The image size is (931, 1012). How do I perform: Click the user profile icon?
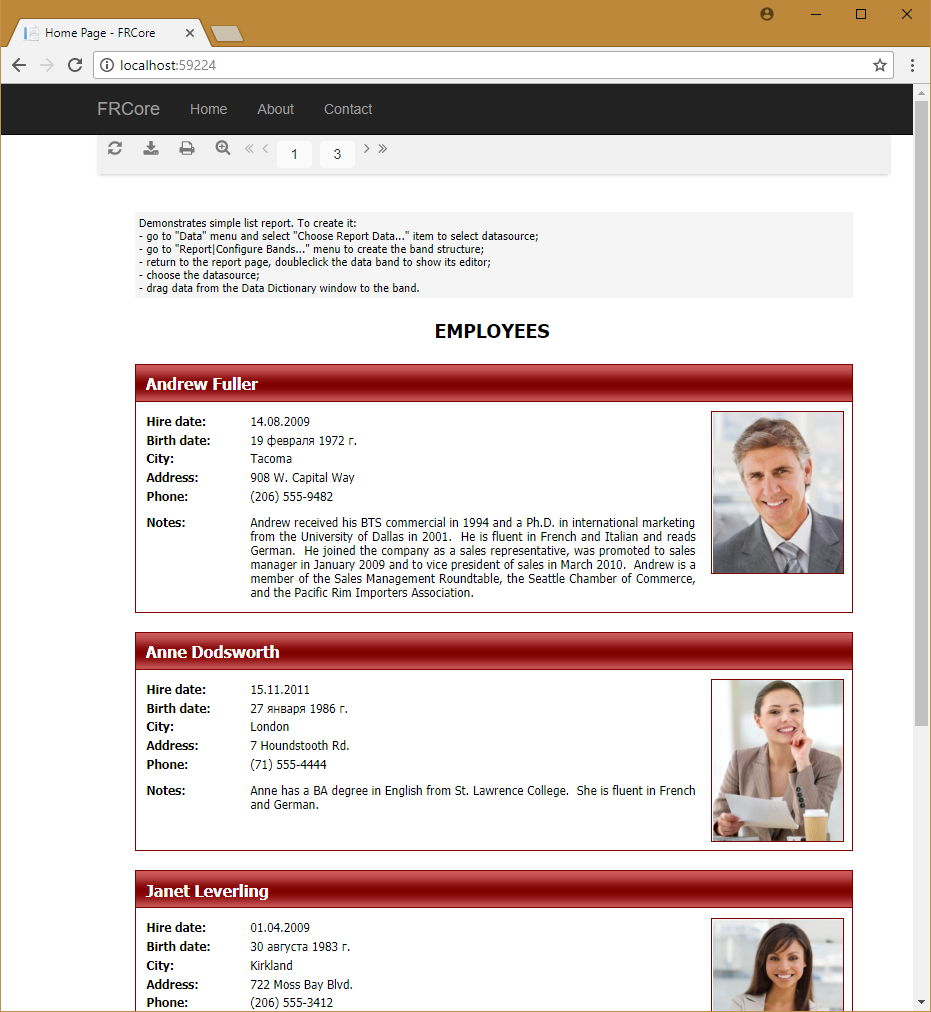click(x=767, y=14)
